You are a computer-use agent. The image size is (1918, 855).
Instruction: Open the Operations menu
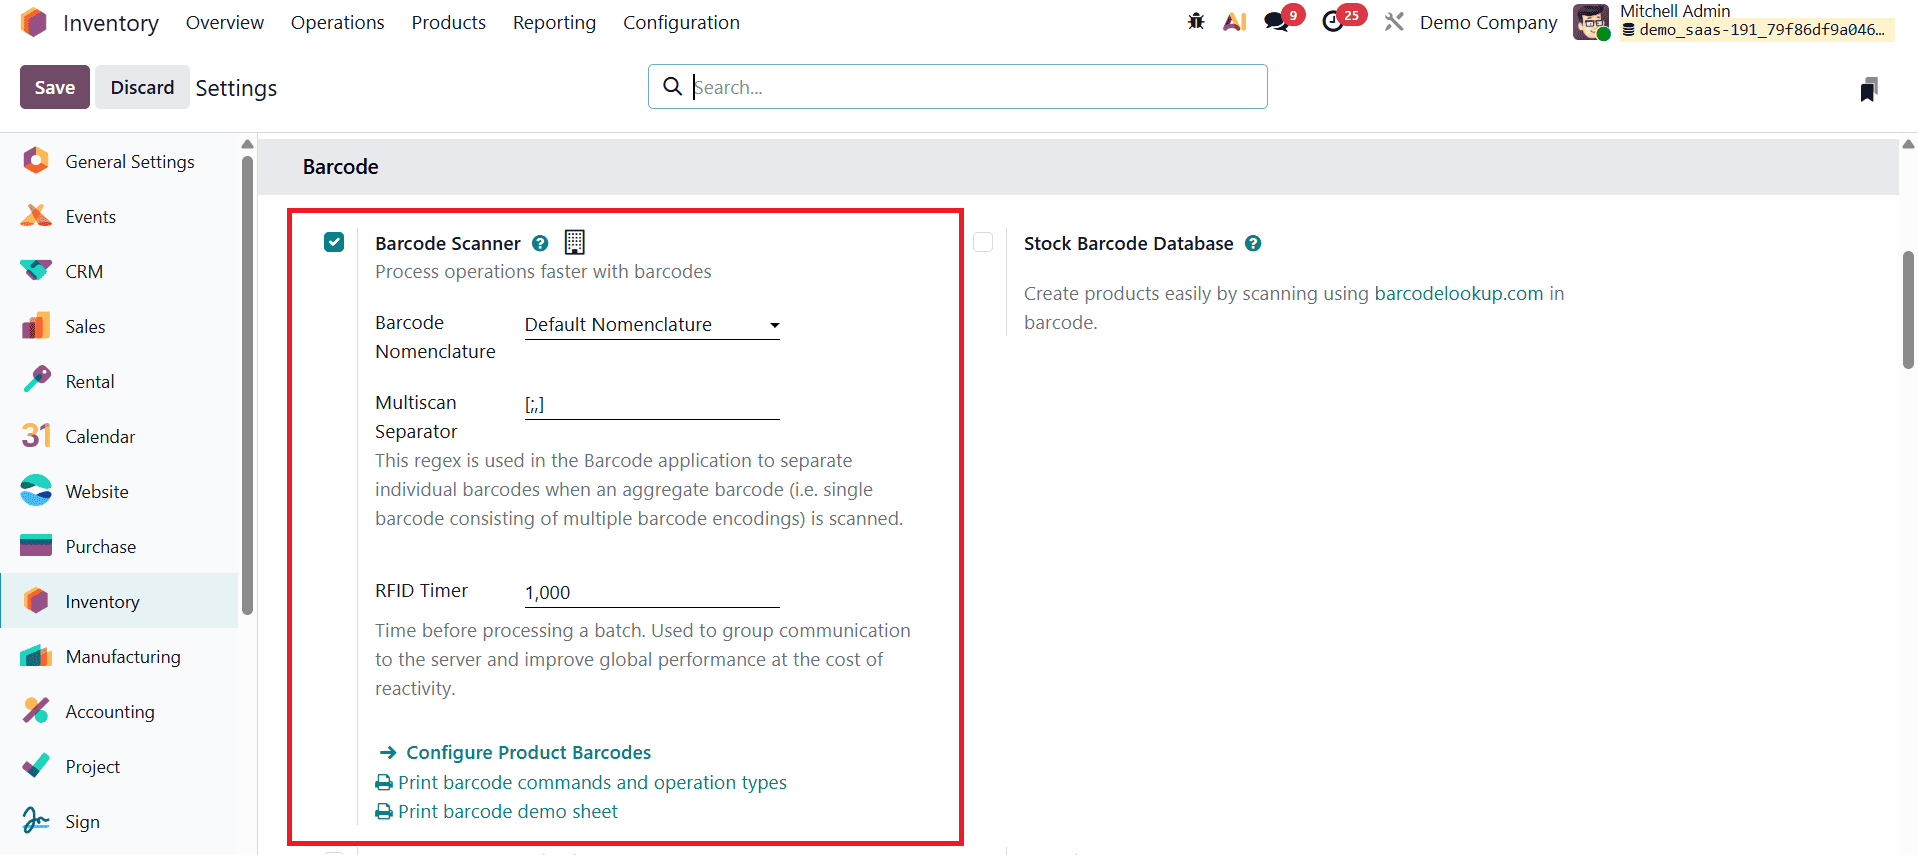pyautogui.click(x=337, y=22)
